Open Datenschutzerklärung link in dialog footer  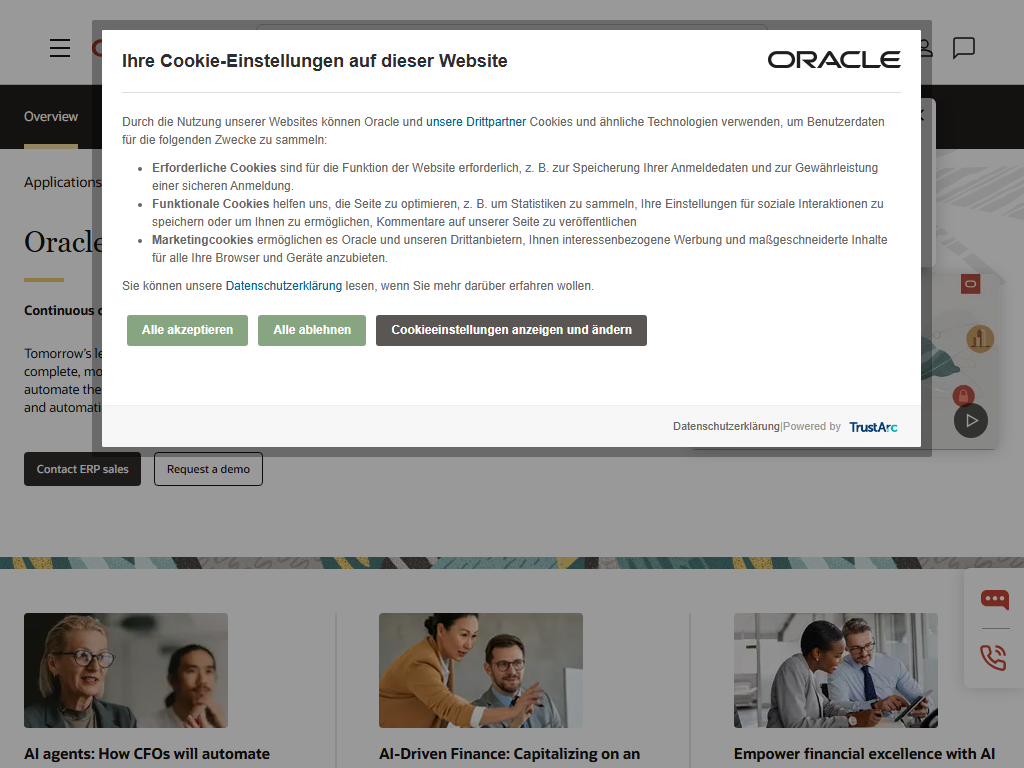click(x=726, y=426)
